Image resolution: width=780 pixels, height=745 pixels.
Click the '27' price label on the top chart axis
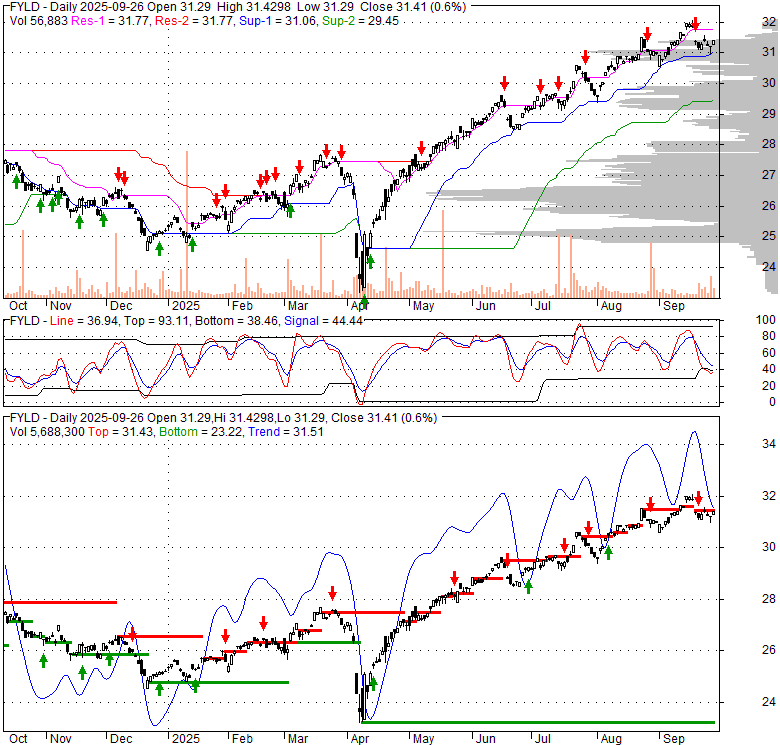(x=769, y=175)
